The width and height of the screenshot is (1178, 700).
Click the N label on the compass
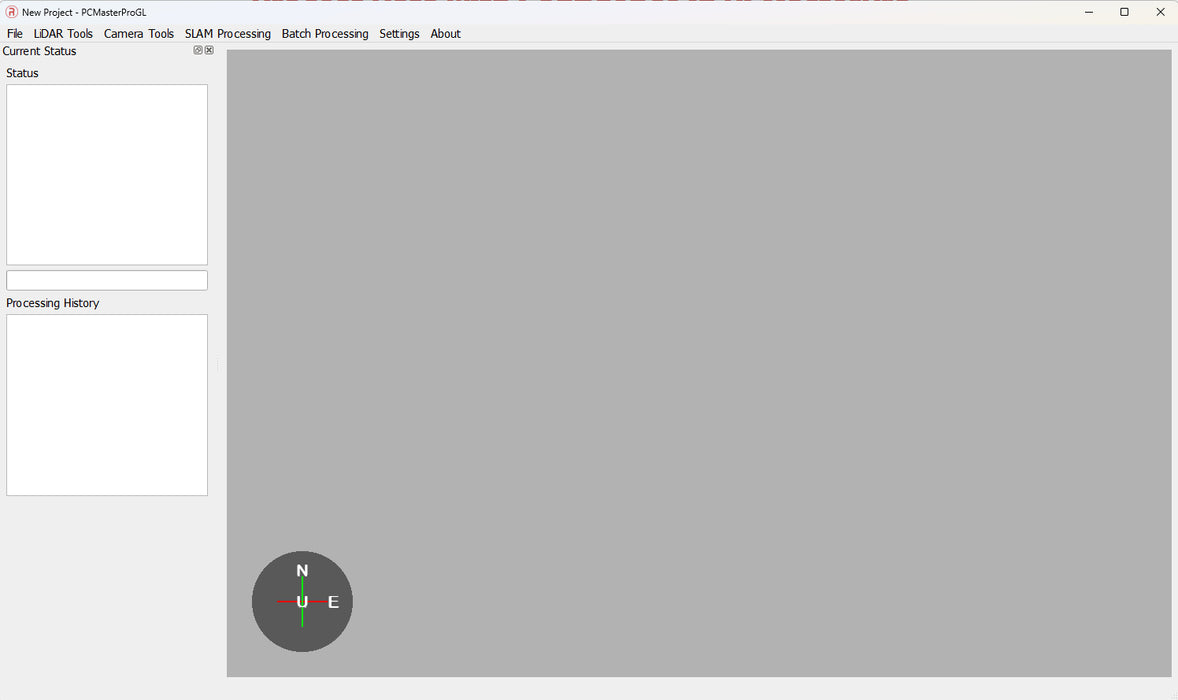tap(302, 571)
